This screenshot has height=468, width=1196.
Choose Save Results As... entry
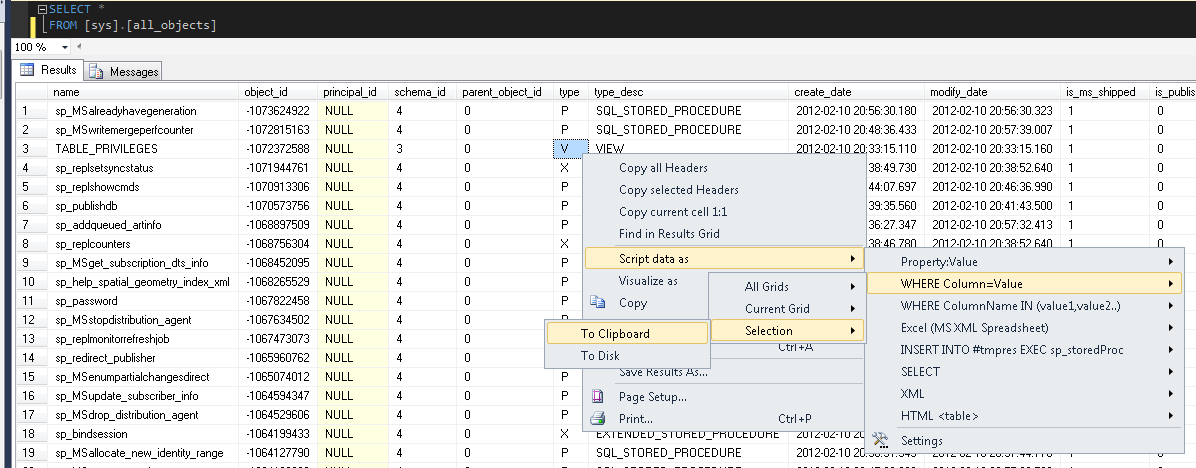[x=663, y=372]
